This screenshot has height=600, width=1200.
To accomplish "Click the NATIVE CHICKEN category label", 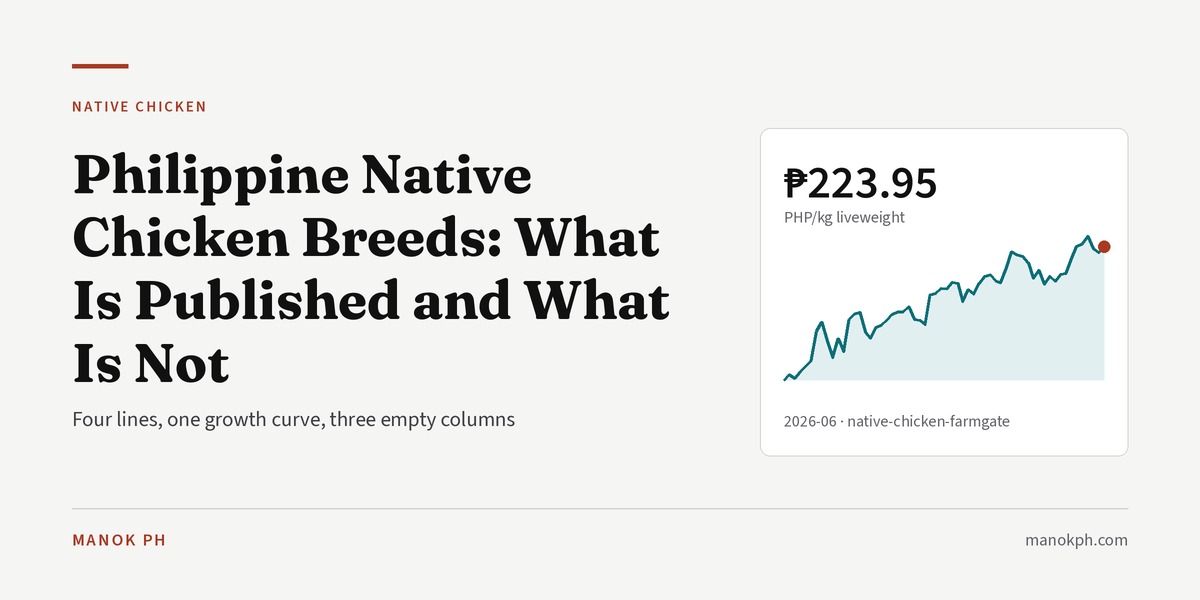I will (139, 107).
